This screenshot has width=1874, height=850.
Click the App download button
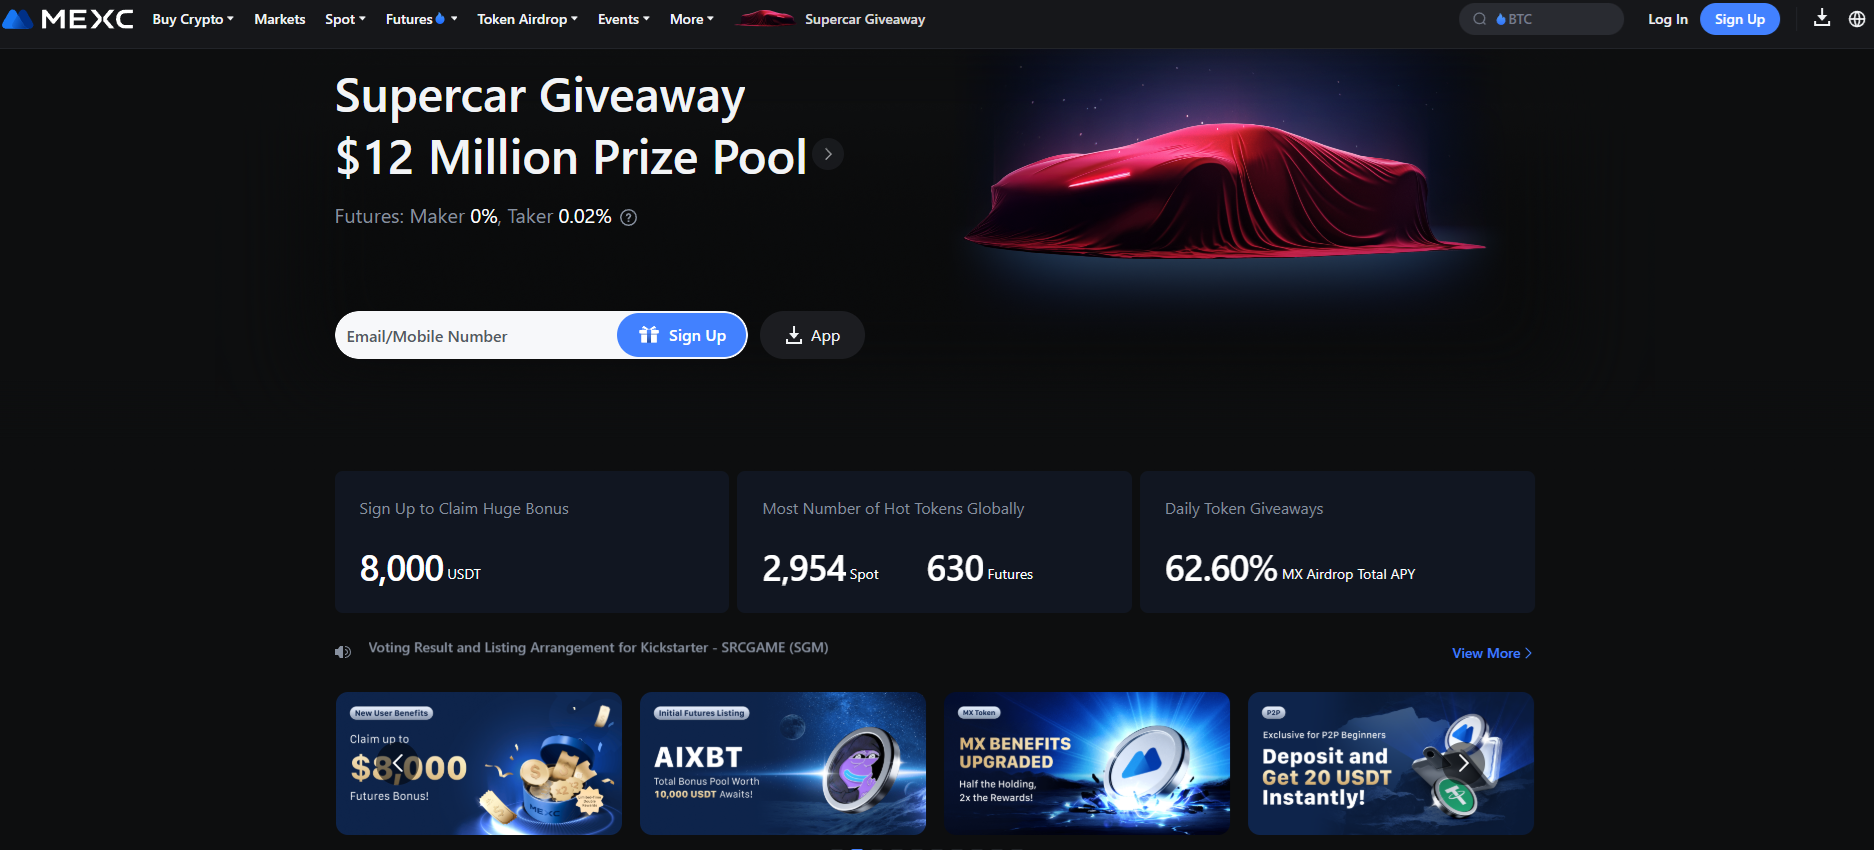pos(812,335)
